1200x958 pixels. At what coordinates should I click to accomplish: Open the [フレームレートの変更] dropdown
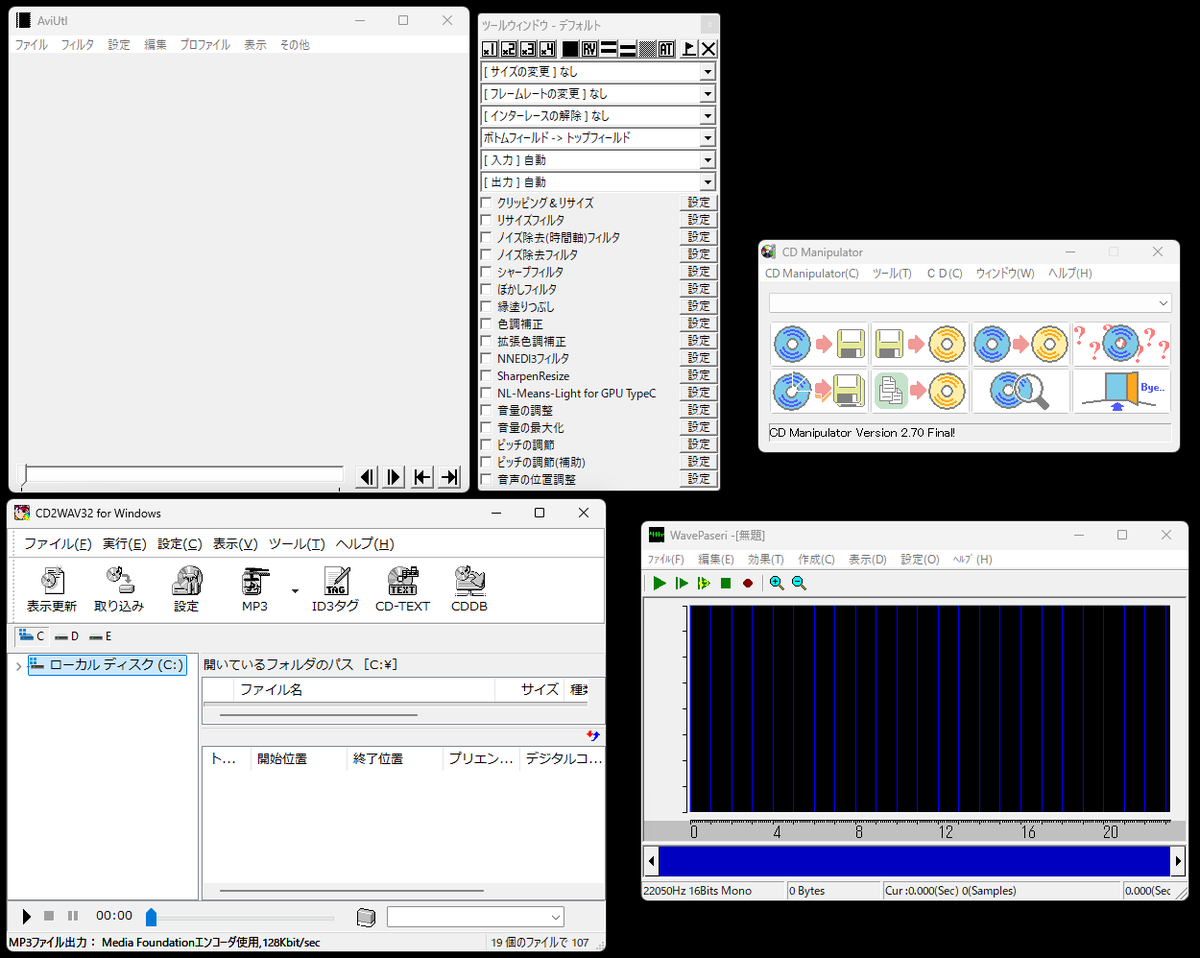point(598,94)
